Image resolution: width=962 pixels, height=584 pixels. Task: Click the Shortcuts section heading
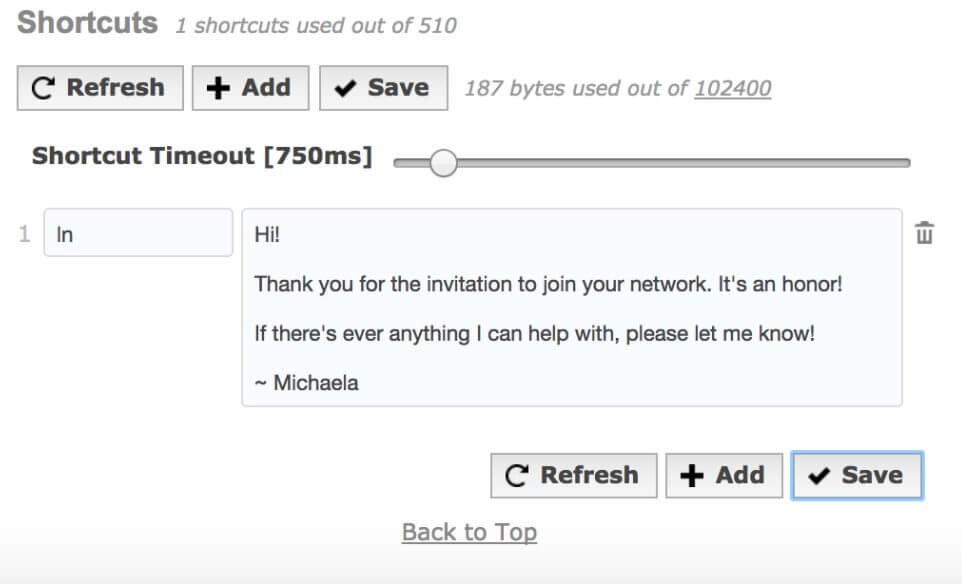[88, 23]
